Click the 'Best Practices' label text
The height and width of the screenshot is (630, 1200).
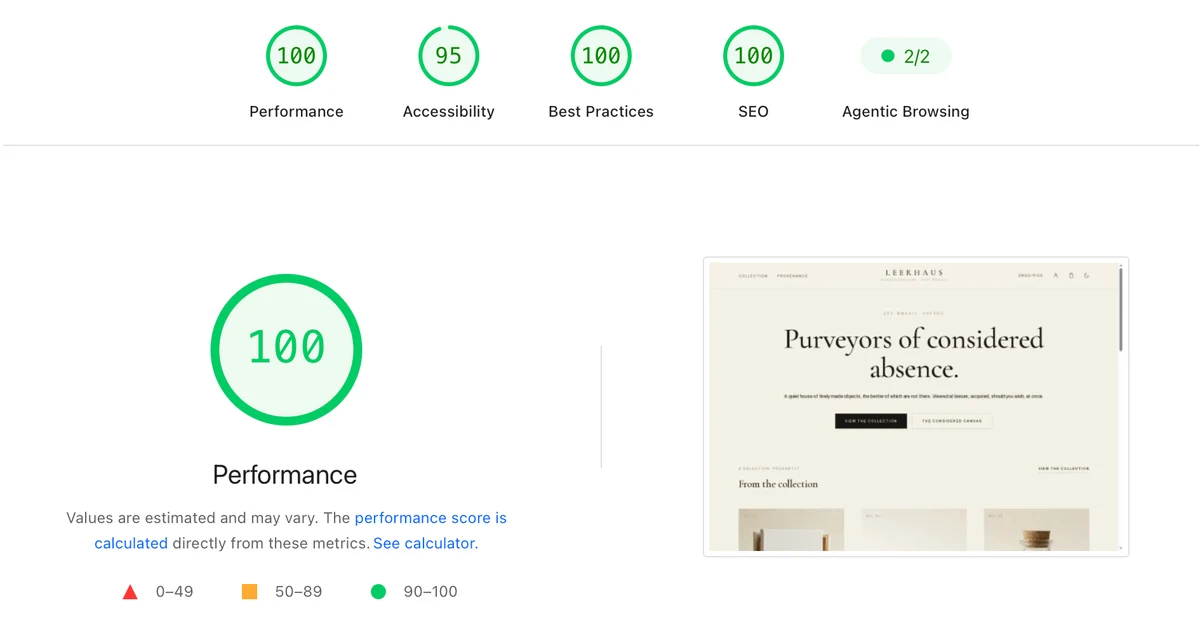(601, 112)
